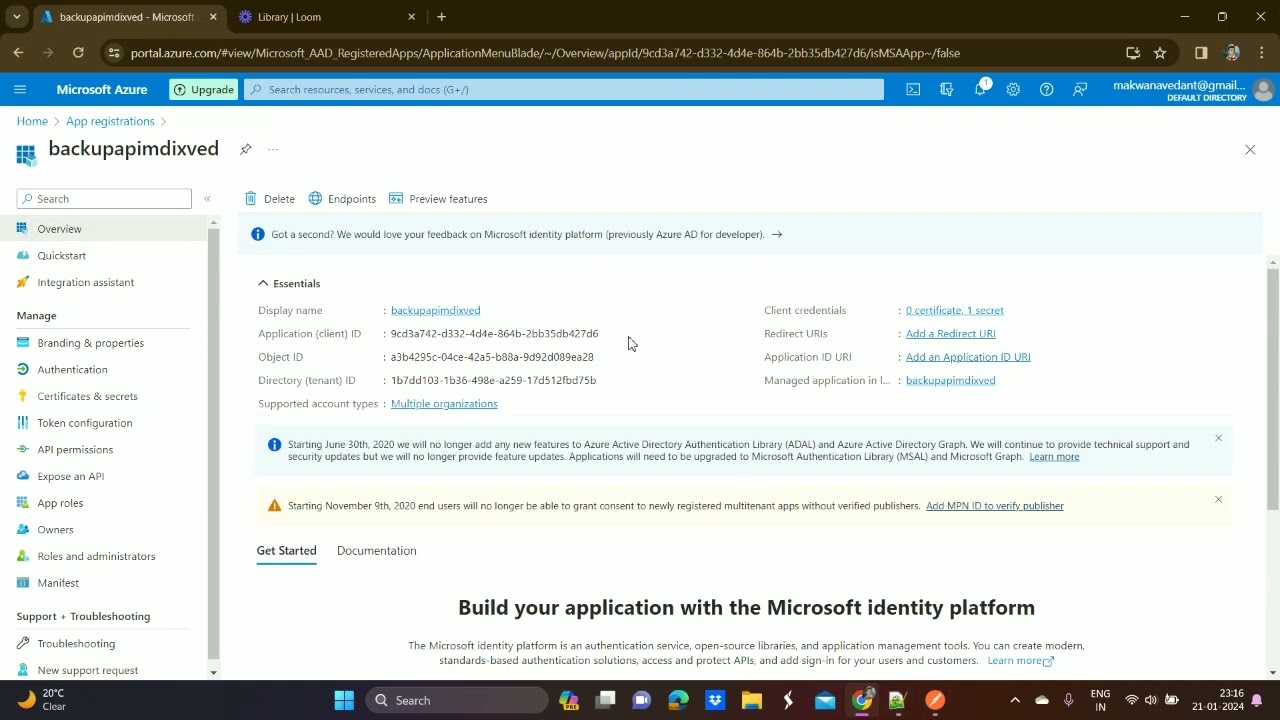This screenshot has height=720, width=1280.
Task: Select the Application (client) ID value
Action: pos(494,334)
